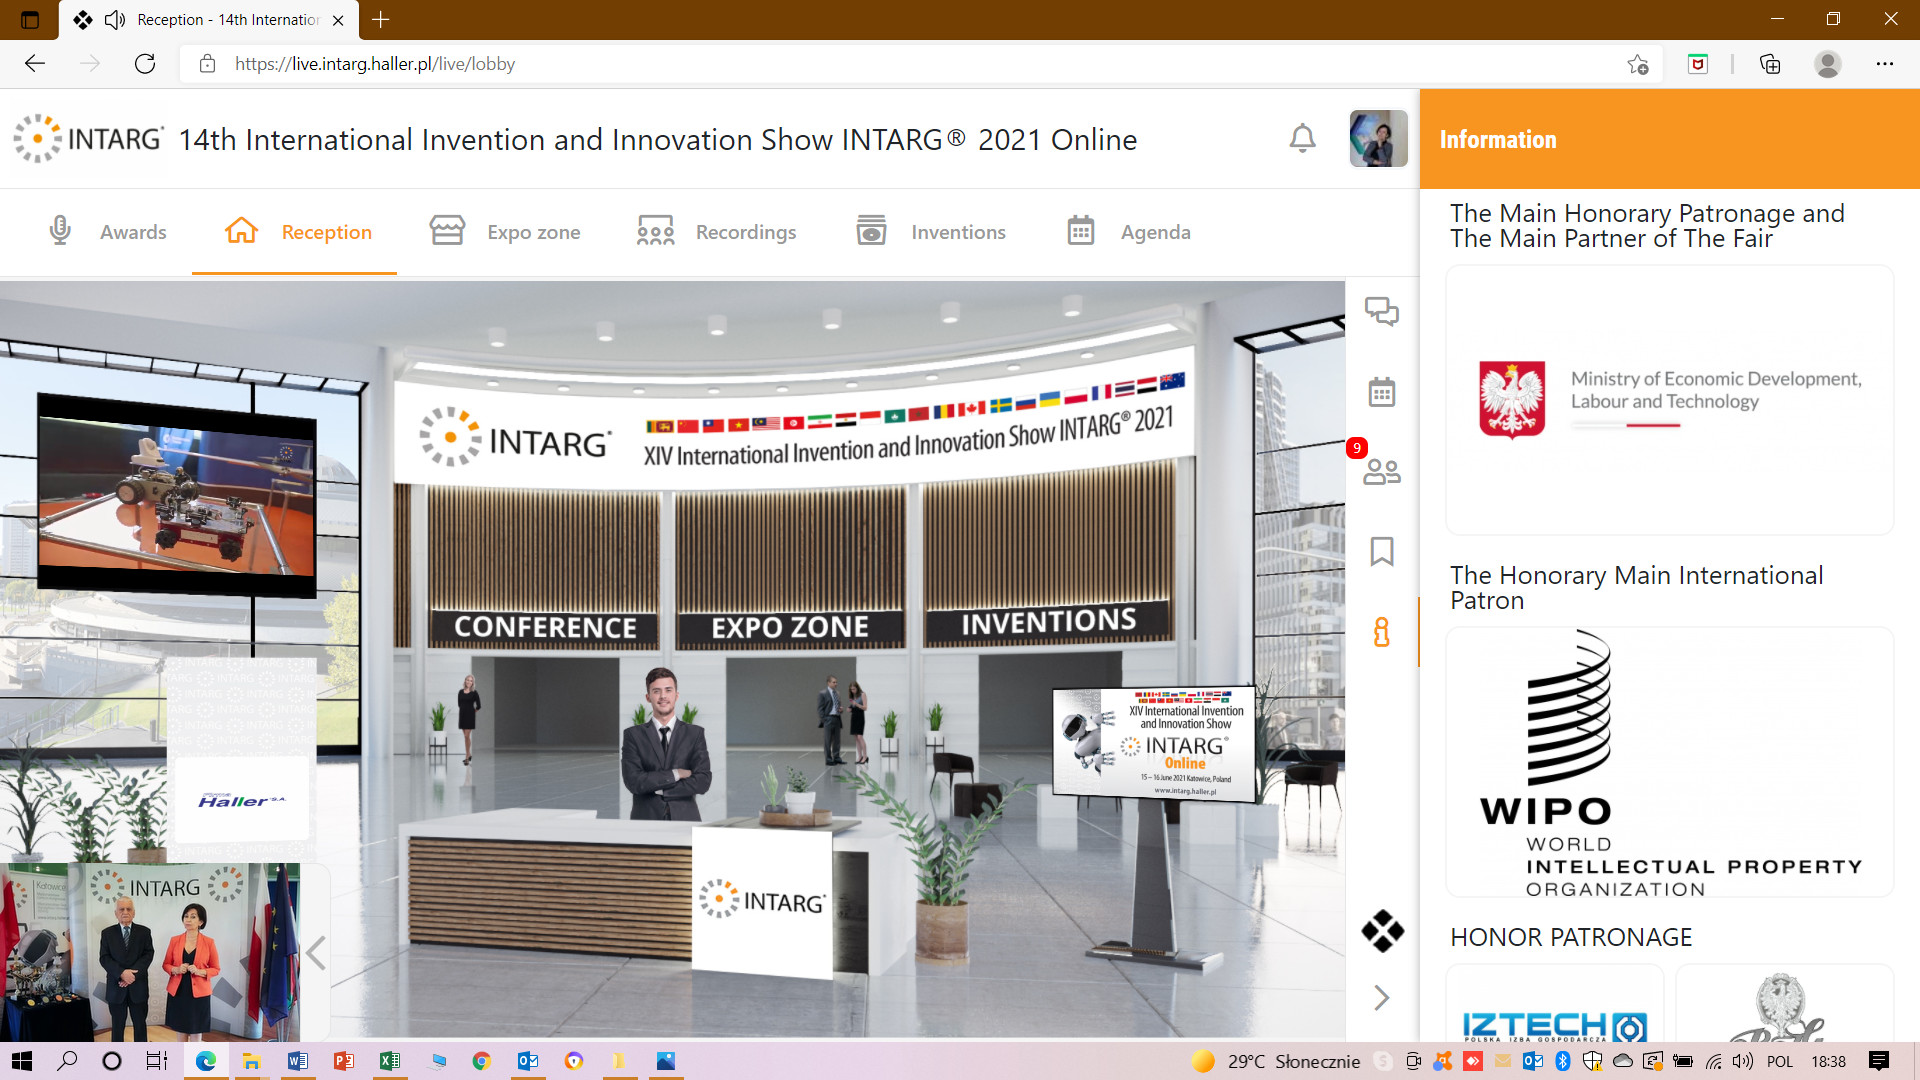1920x1080 pixels.
Task: View site information padlock icon
Action: [207, 64]
